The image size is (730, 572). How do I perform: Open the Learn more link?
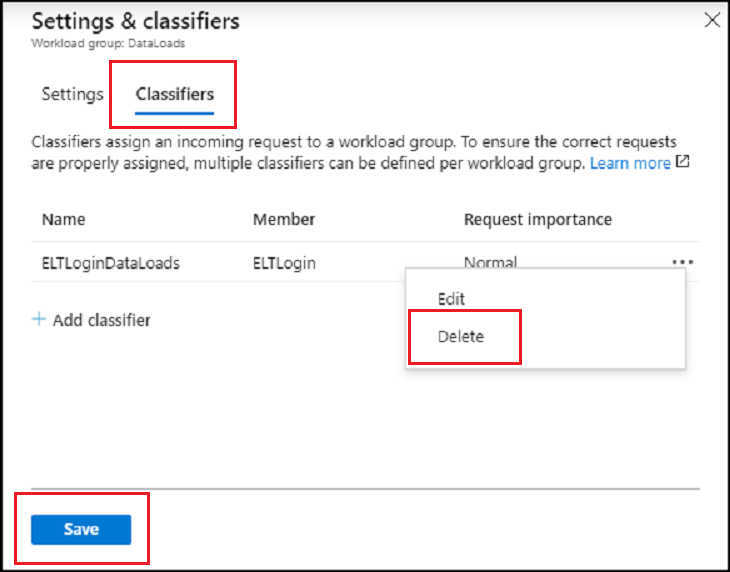pyautogui.click(x=629, y=163)
